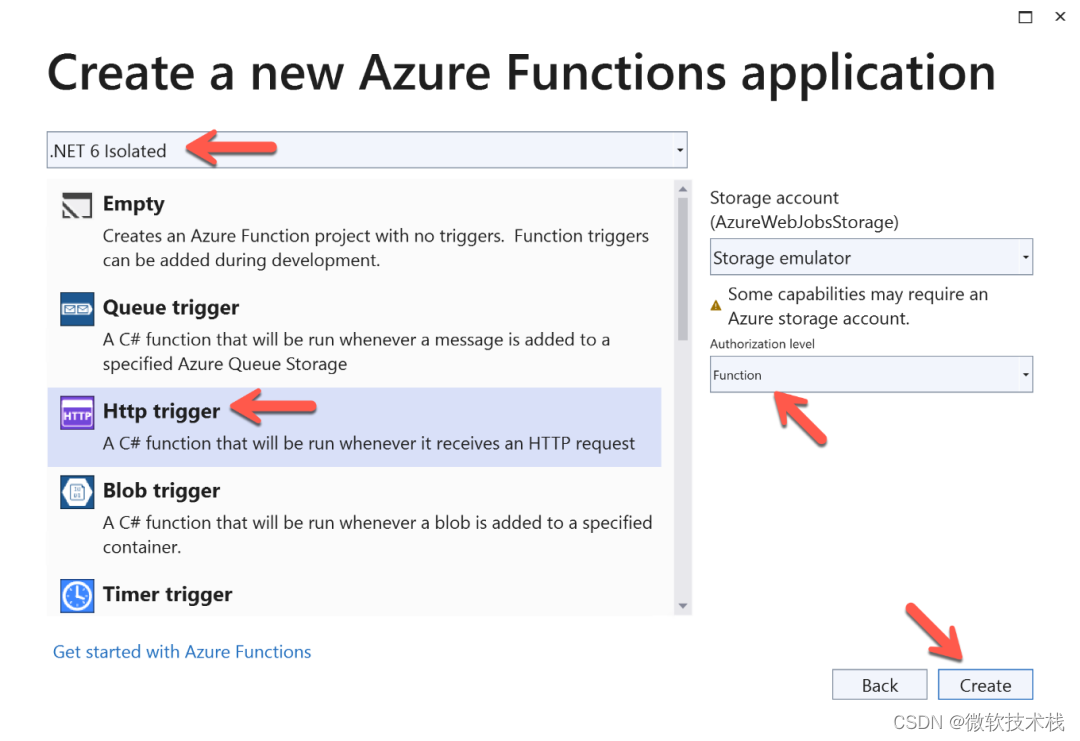Select the Blob trigger icon
1080x741 pixels.
coord(76,490)
